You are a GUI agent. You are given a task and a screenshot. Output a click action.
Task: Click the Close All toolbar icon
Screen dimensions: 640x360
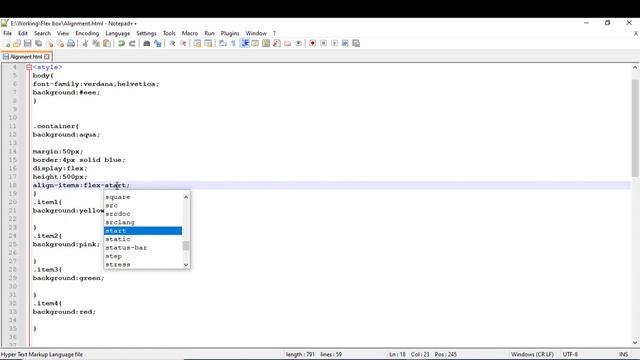(x=60, y=43)
